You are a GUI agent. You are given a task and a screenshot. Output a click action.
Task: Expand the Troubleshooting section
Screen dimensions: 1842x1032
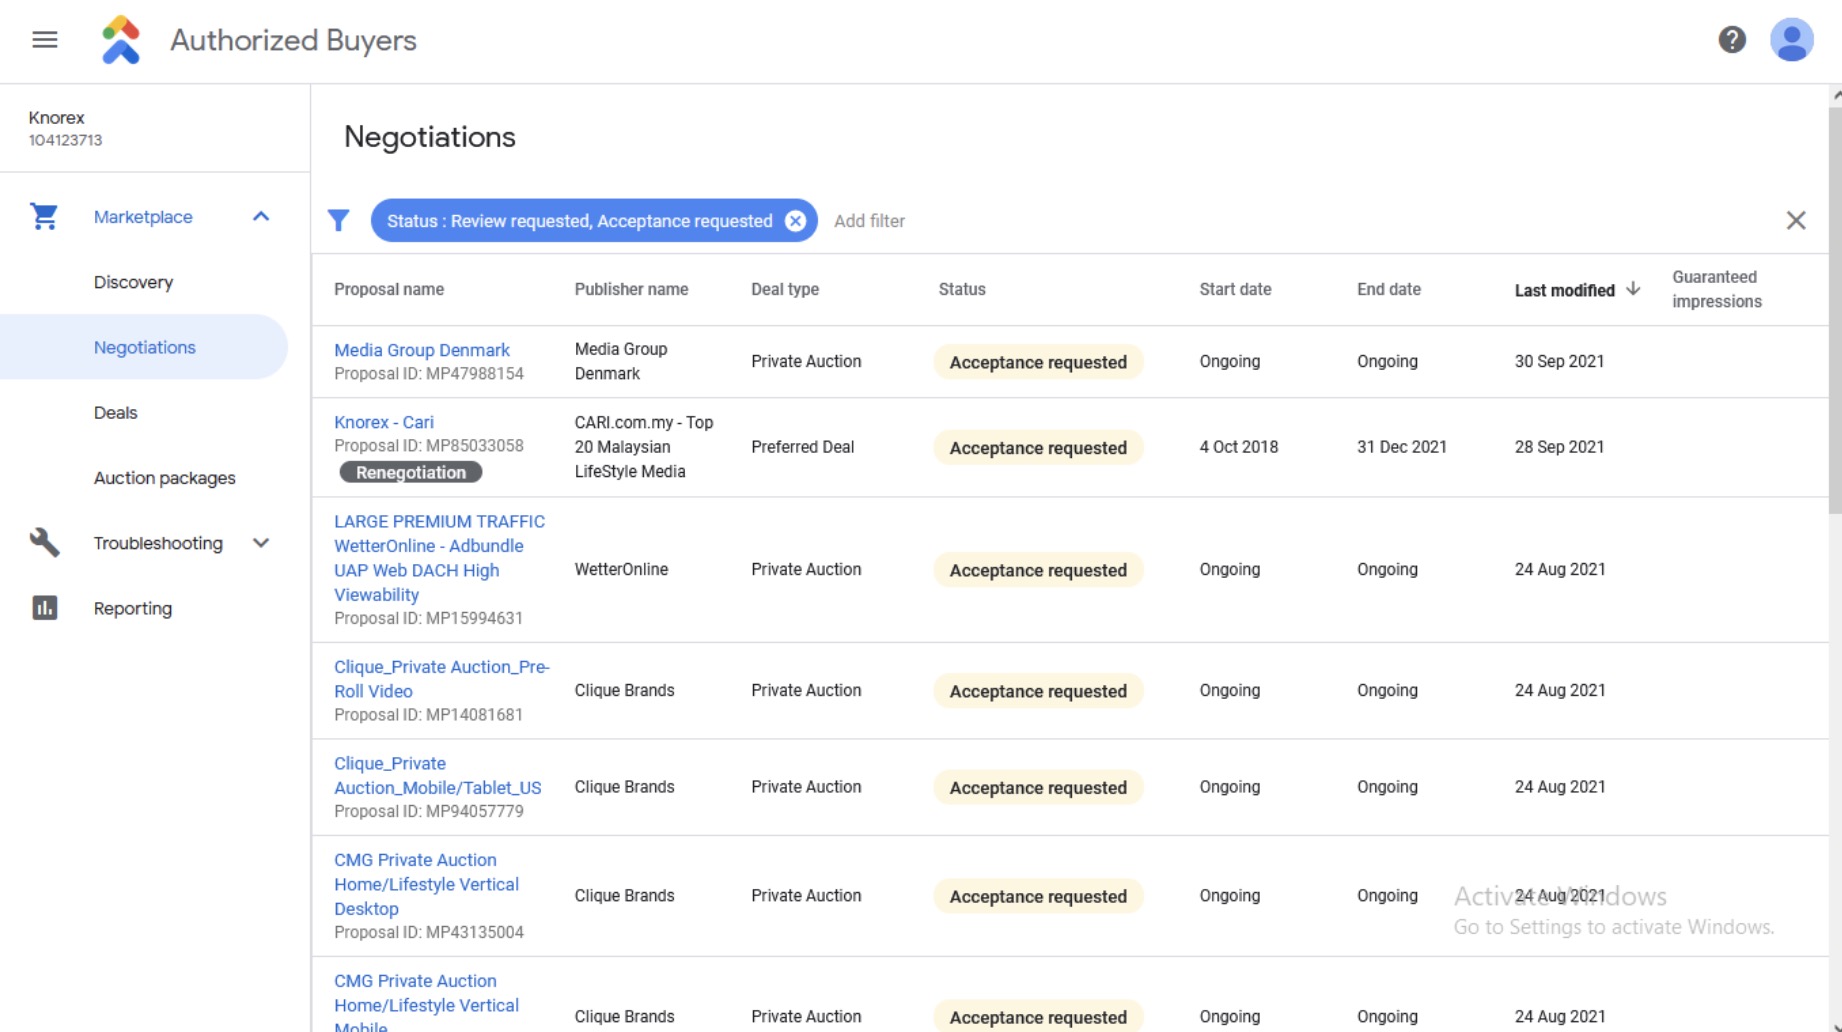point(261,543)
